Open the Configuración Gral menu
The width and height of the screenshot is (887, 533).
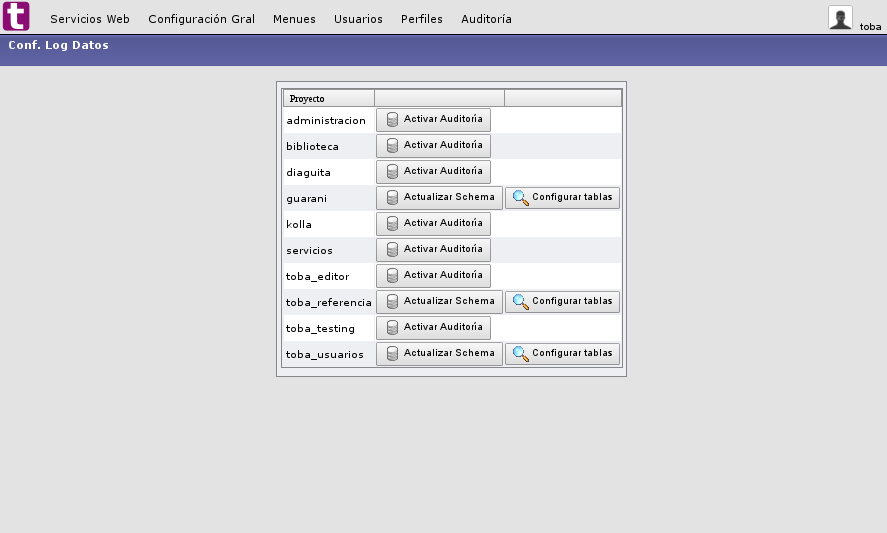coord(201,19)
